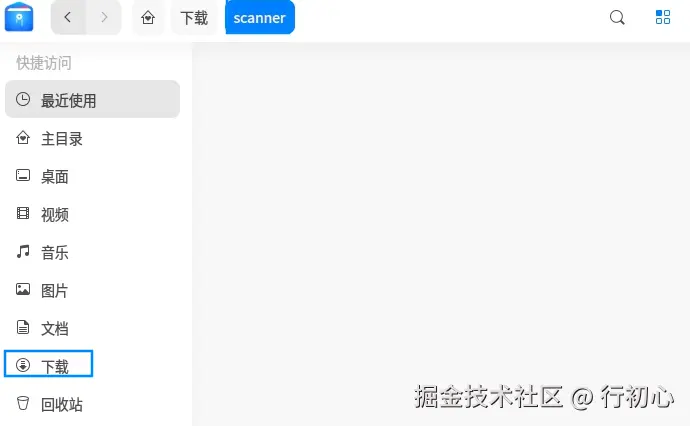Select 最近使用 in quick access
This screenshot has height=426, width=690.
tap(92, 99)
